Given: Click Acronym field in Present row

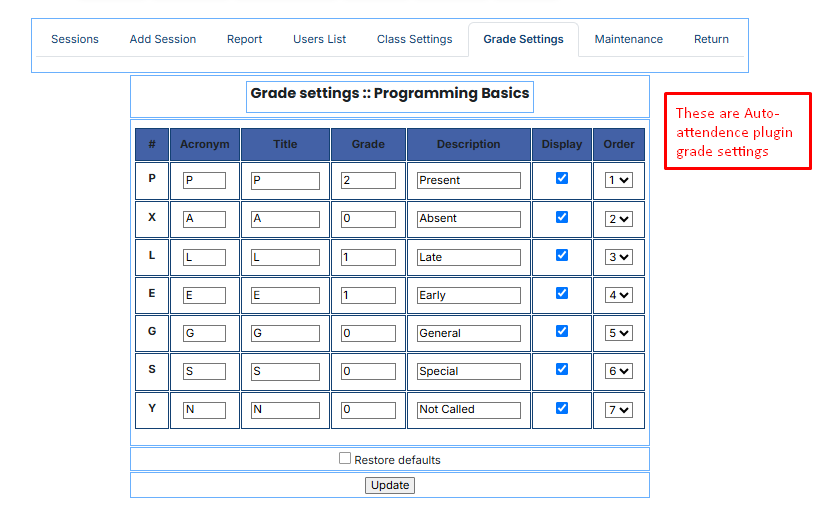Looking at the screenshot, I should (204, 181).
